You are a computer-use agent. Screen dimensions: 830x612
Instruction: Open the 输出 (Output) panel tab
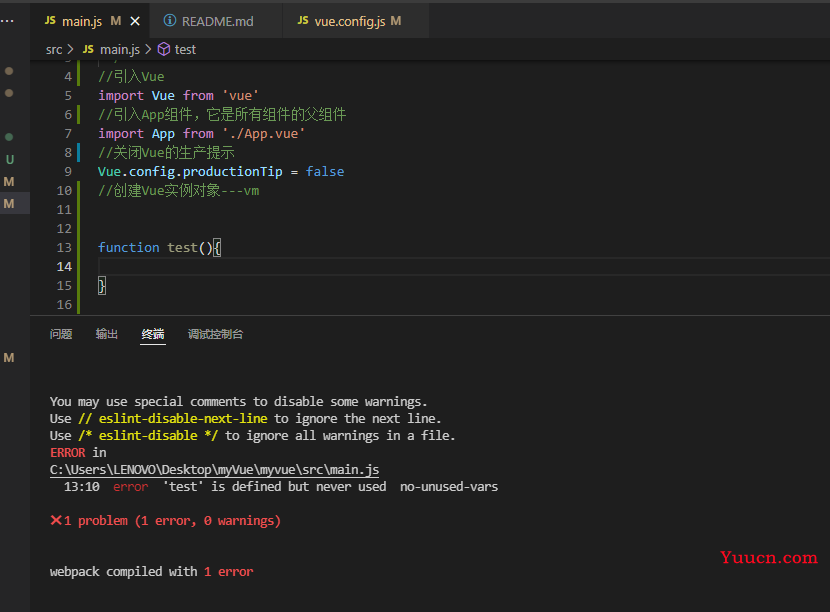pos(106,334)
